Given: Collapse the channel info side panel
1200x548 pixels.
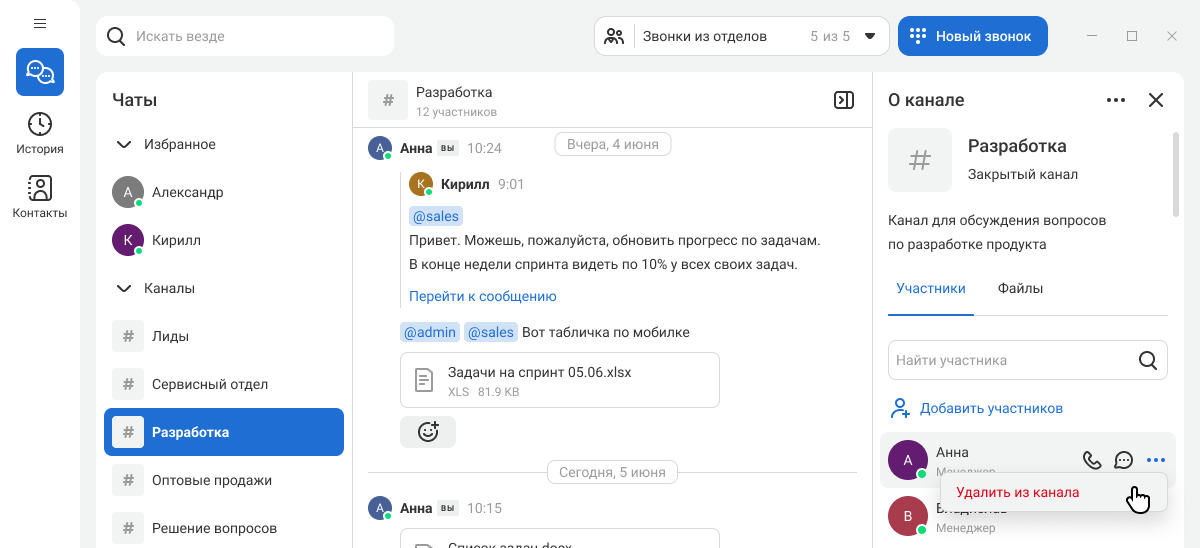Looking at the screenshot, I should pyautogui.click(x=844, y=100).
